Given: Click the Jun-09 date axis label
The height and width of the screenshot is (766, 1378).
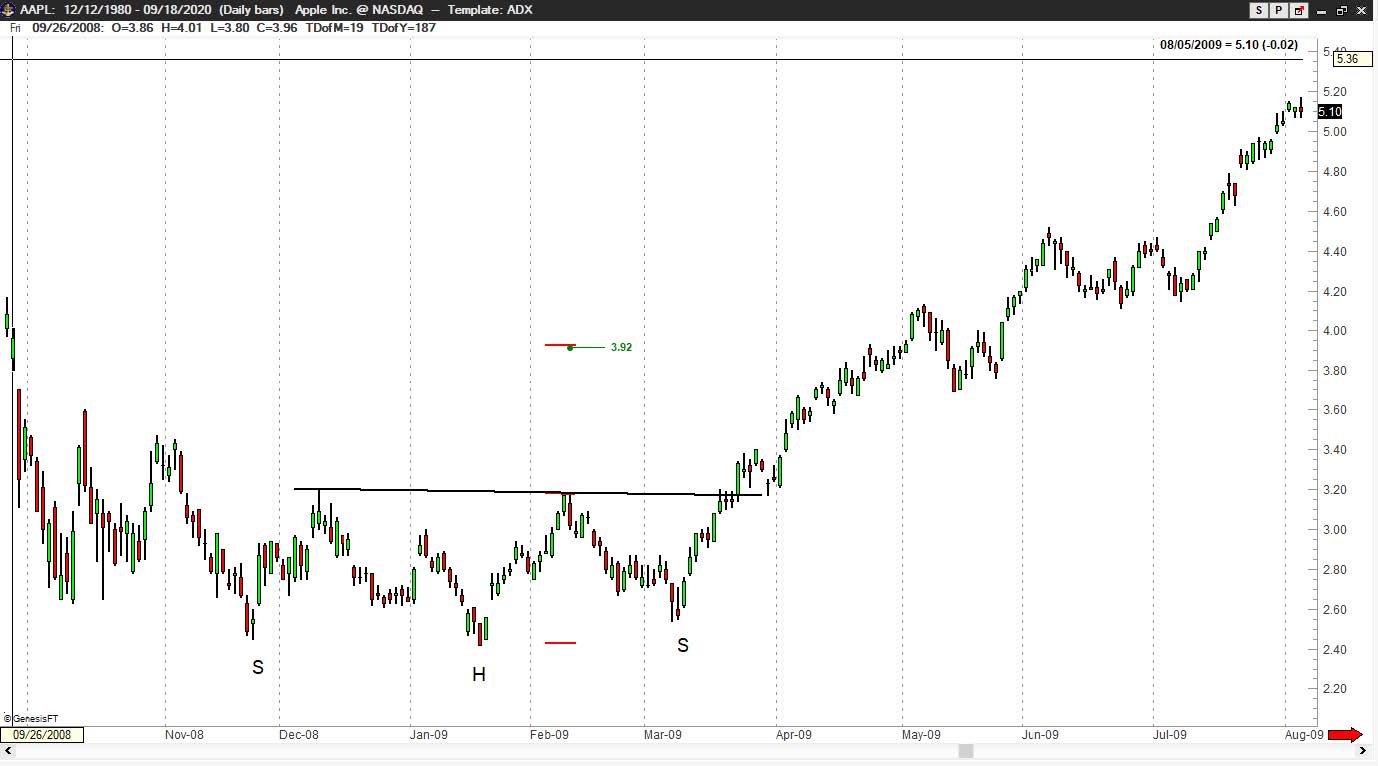Looking at the screenshot, I should click(1040, 735).
